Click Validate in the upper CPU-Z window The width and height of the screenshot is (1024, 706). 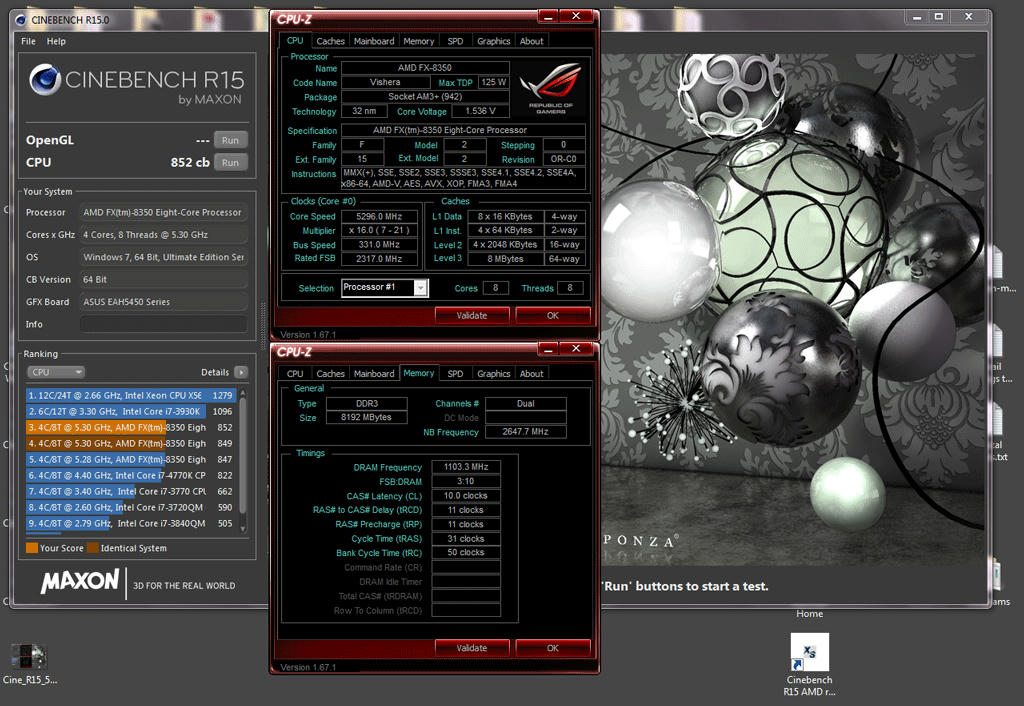472,315
